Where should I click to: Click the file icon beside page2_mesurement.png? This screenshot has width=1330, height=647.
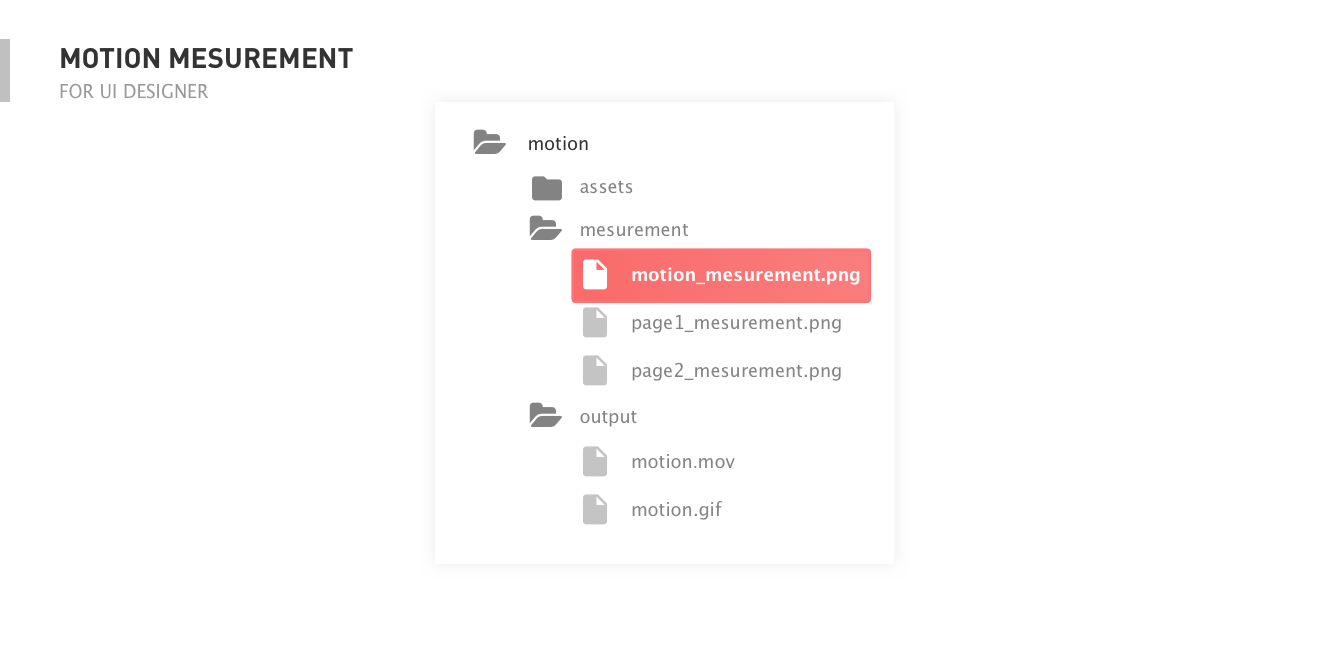pyautogui.click(x=595, y=370)
